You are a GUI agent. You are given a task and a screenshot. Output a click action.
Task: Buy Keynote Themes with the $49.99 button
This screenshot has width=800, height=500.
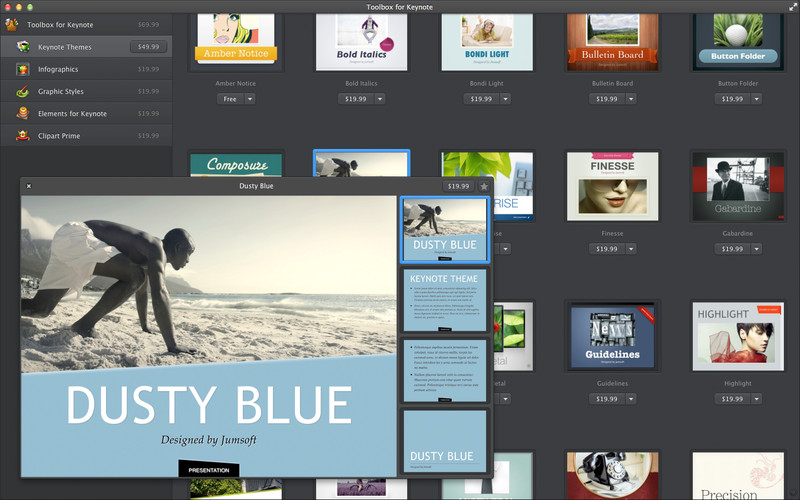point(148,46)
